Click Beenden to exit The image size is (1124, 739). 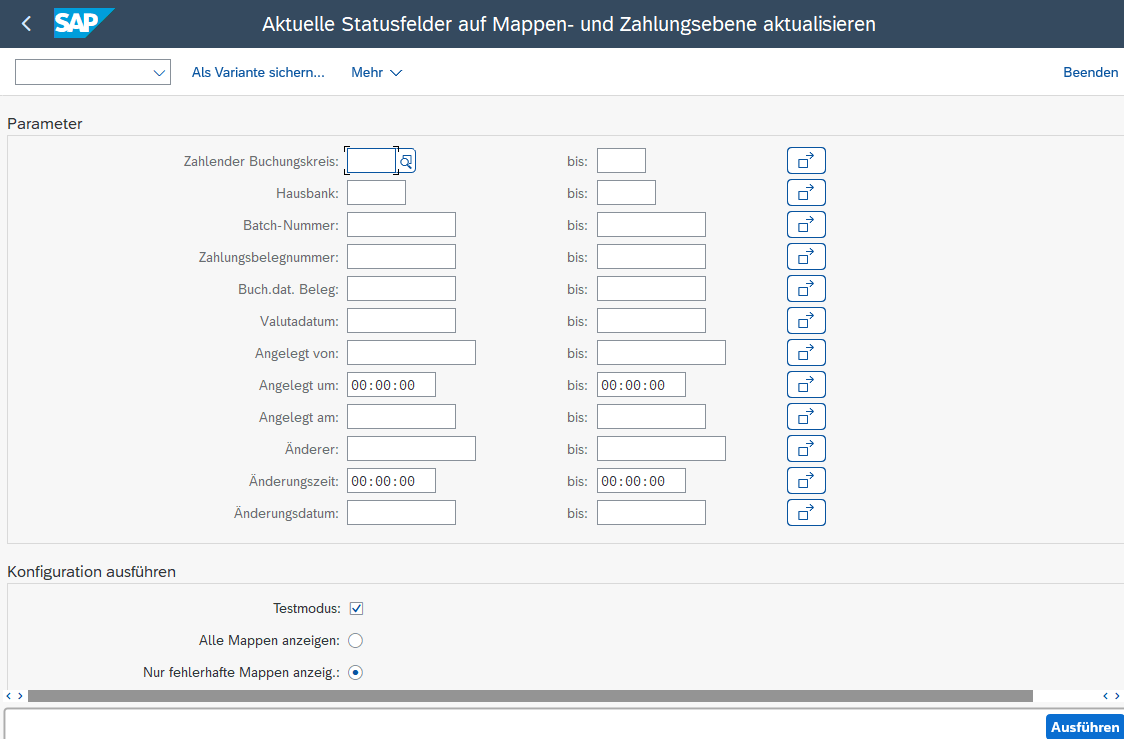pyautogui.click(x=1090, y=73)
